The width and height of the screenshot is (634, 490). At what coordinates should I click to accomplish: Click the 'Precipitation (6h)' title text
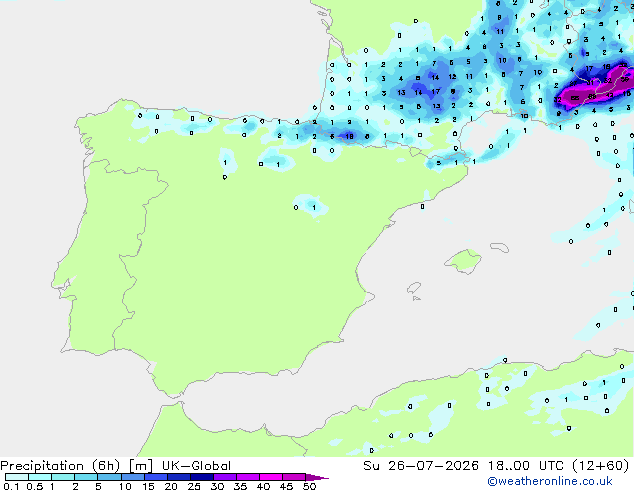[60, 466]
